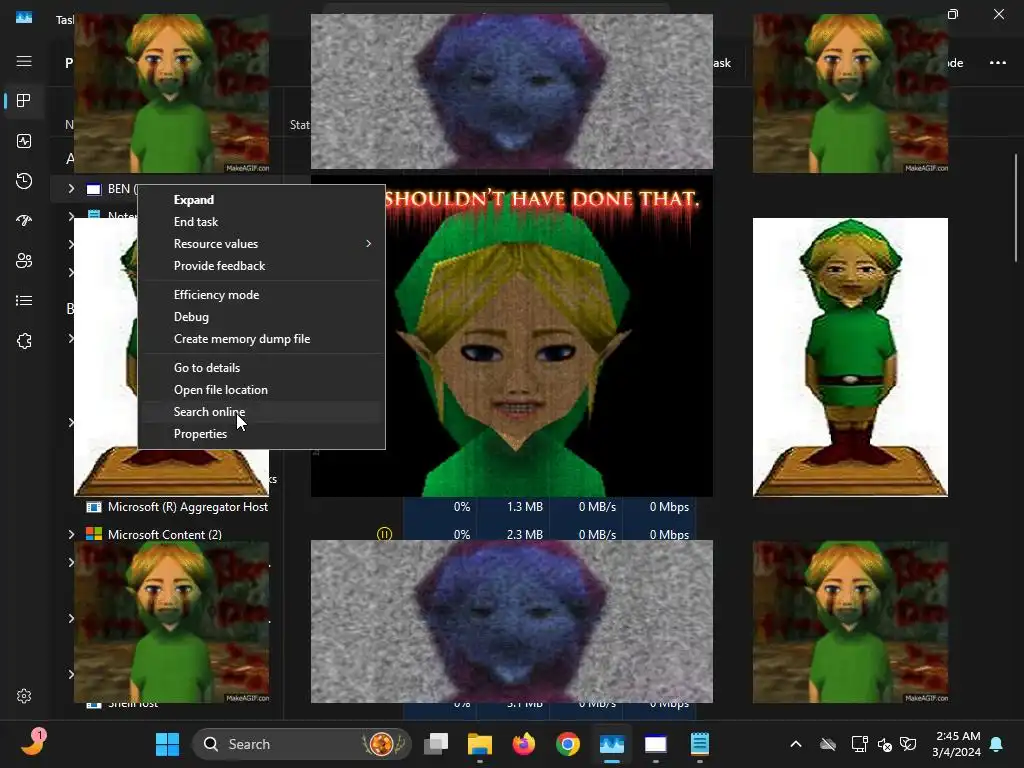Open the Services page puzzle icon

(x=24, y=341)
